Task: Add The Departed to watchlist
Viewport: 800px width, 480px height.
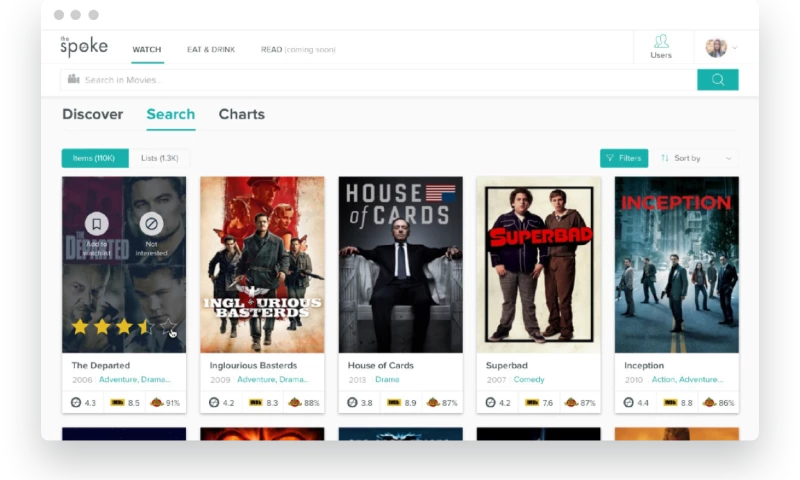Action: 96,224
